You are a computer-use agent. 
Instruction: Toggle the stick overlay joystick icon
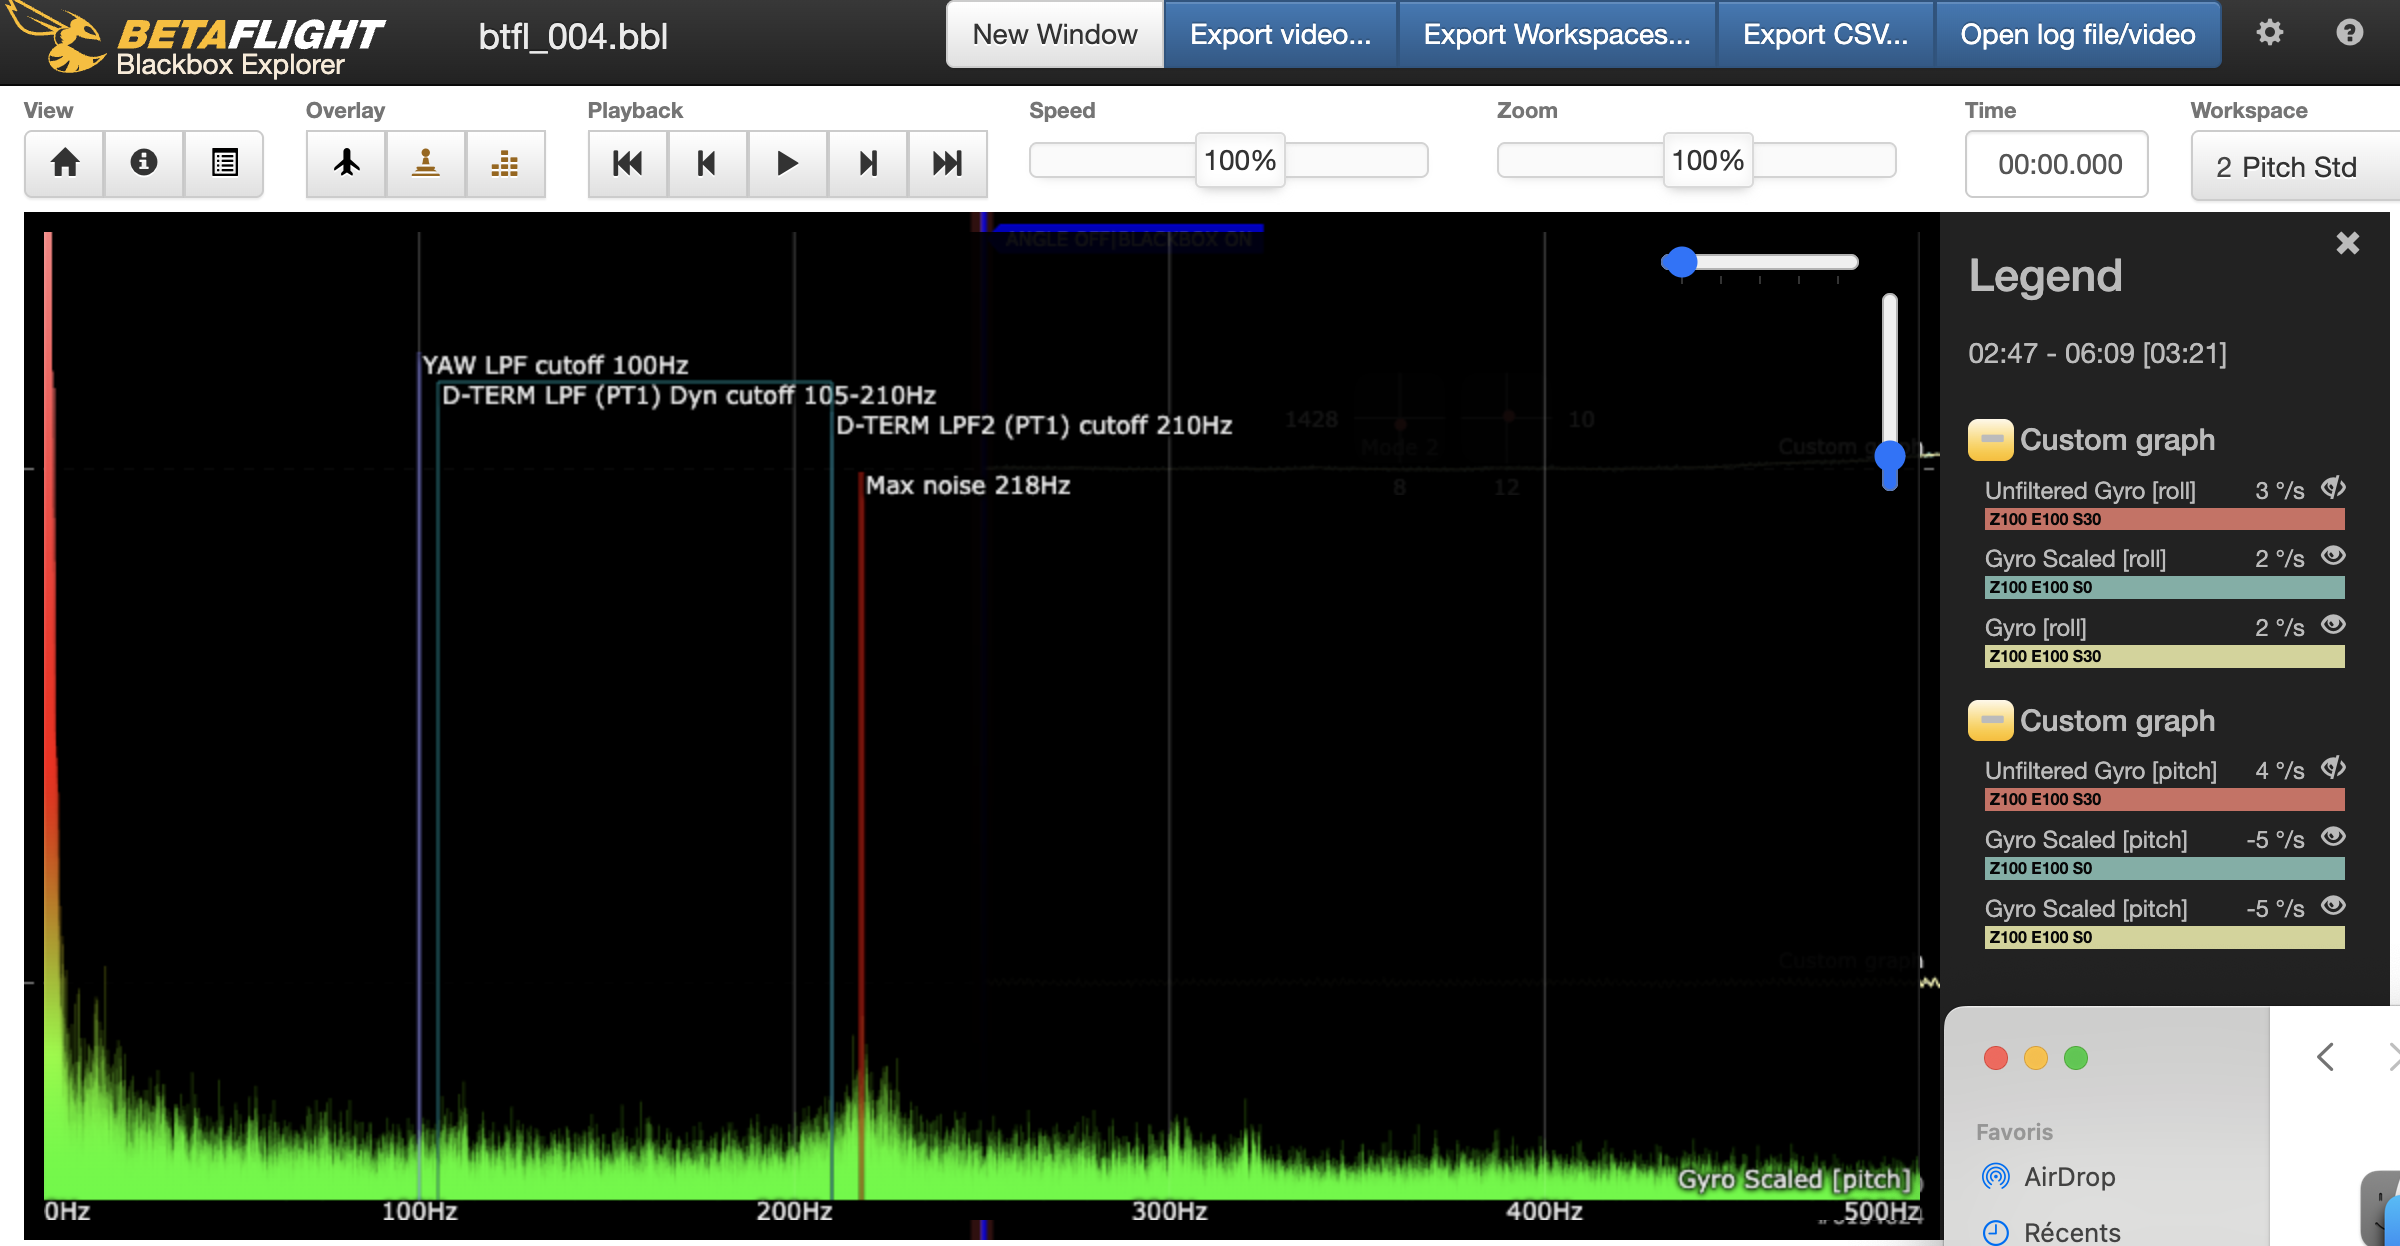pyautogui.click(x=426, y=163)
